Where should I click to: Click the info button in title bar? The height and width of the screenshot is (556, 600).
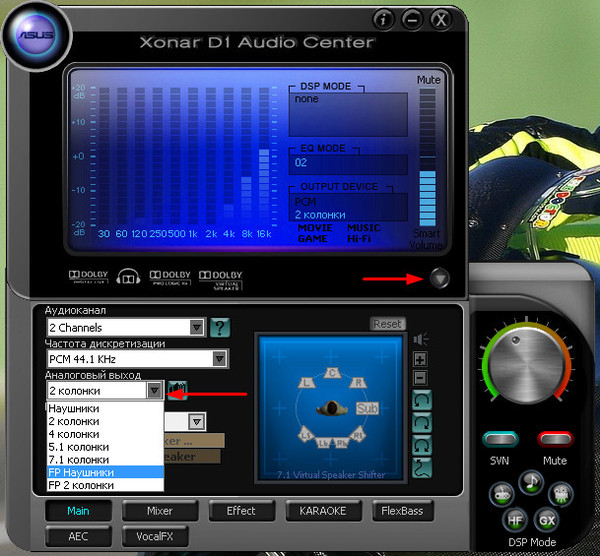382,20
